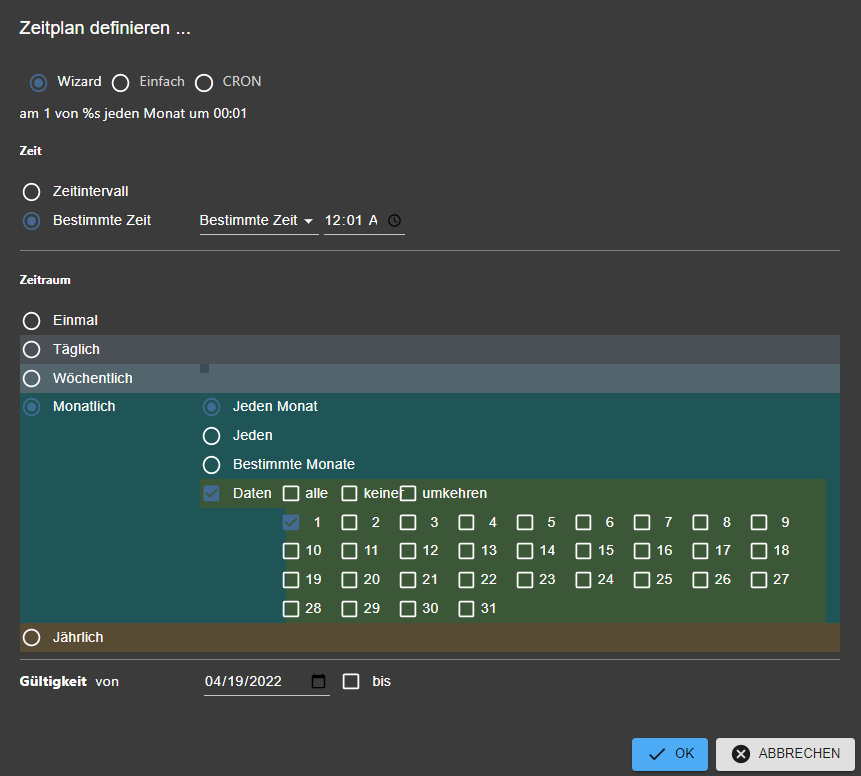Click the checkmark OK button
Image resolution: width=861 pixels, height=776 pixels.
670,754
